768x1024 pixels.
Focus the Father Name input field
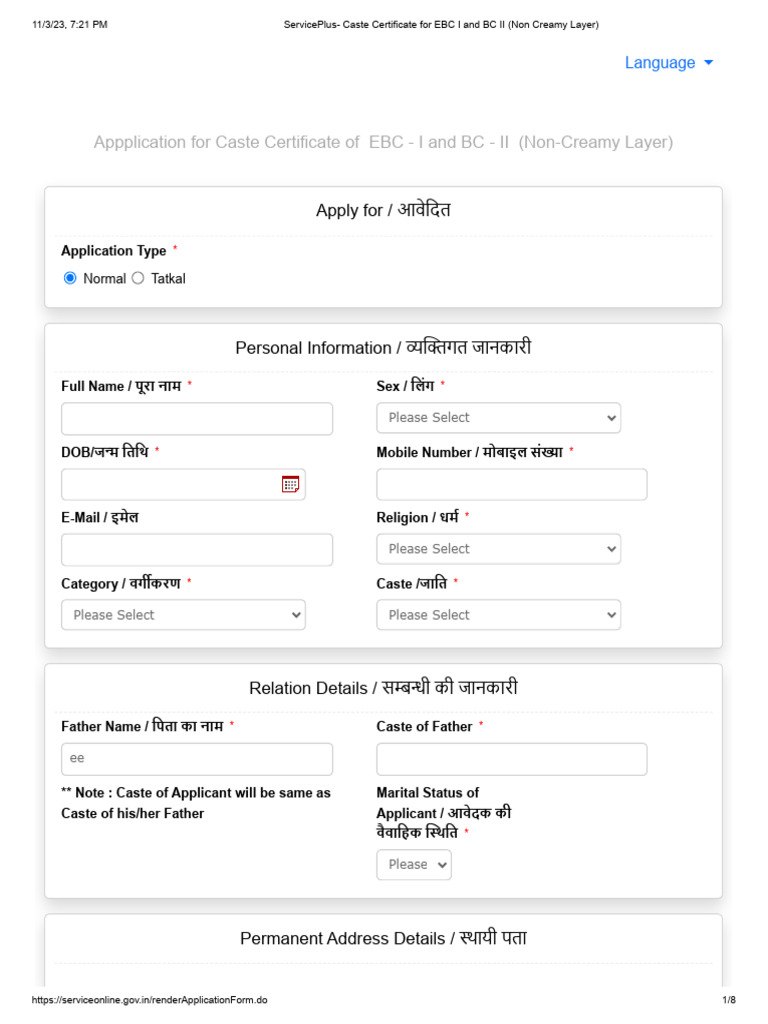197,759
